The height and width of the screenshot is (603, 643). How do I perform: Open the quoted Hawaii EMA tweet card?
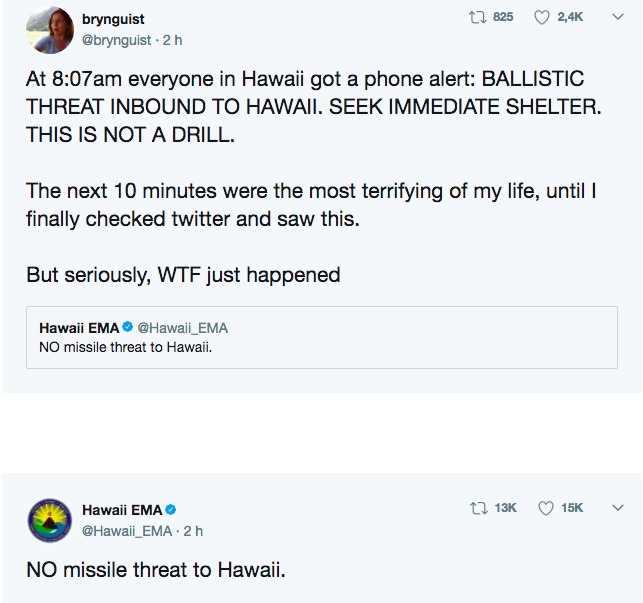coord(322,337)
